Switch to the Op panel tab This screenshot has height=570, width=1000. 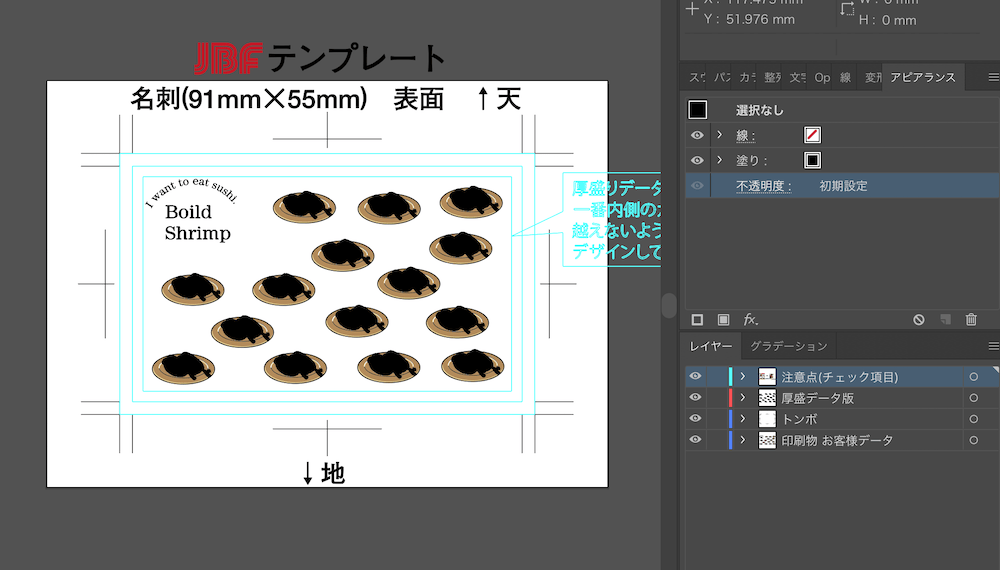tap(822, 77)
